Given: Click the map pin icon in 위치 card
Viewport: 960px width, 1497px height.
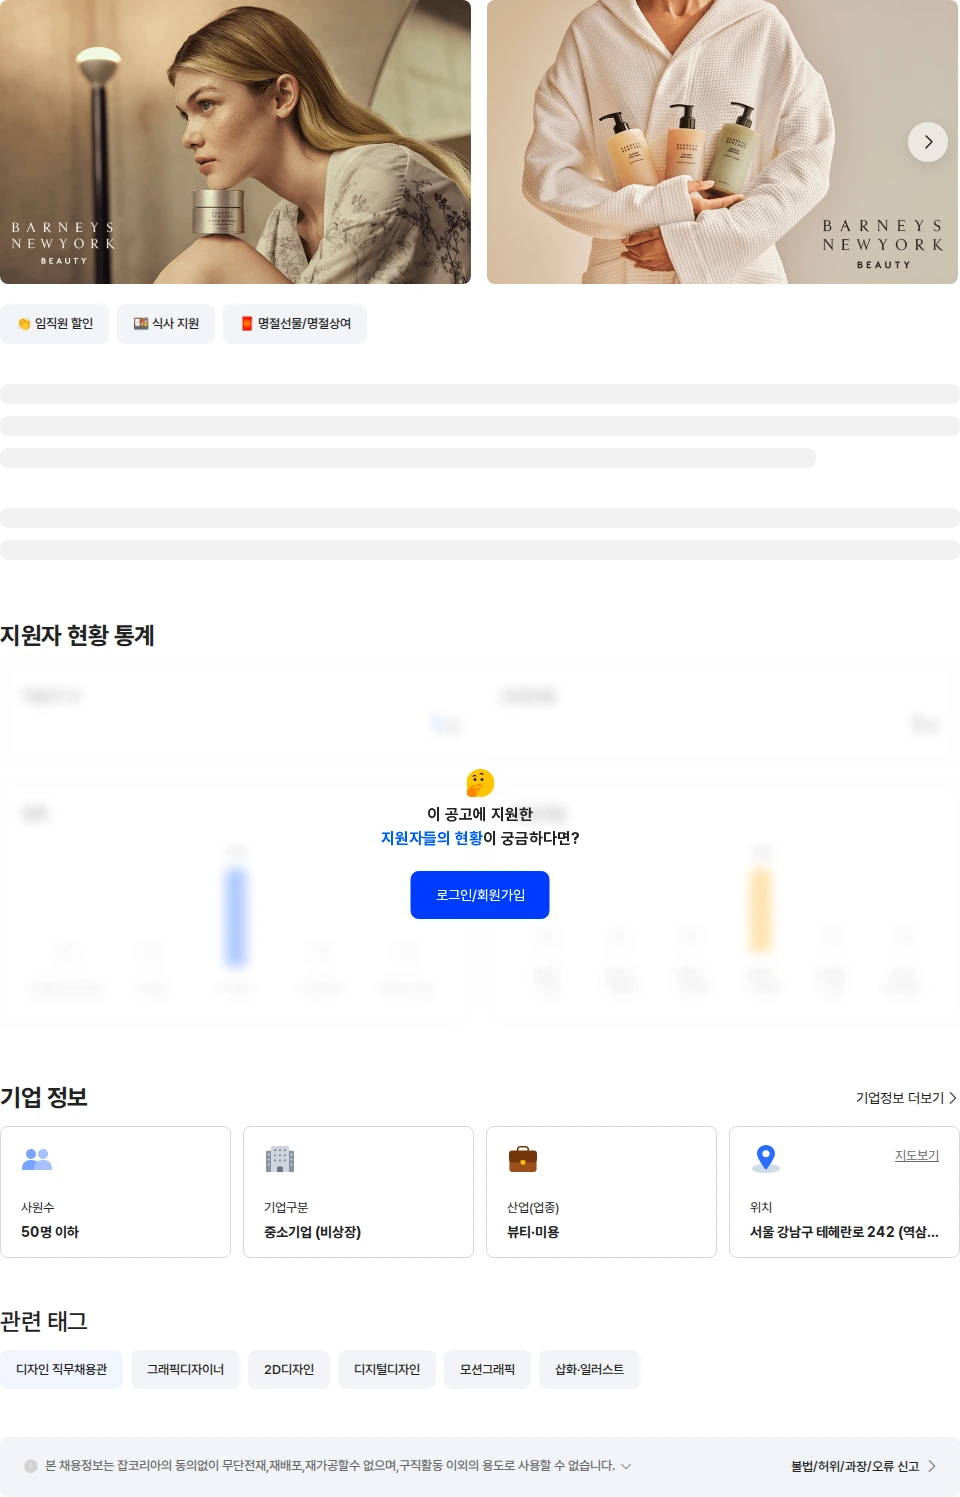Looking at the screenshot, I should (766, 1159).
